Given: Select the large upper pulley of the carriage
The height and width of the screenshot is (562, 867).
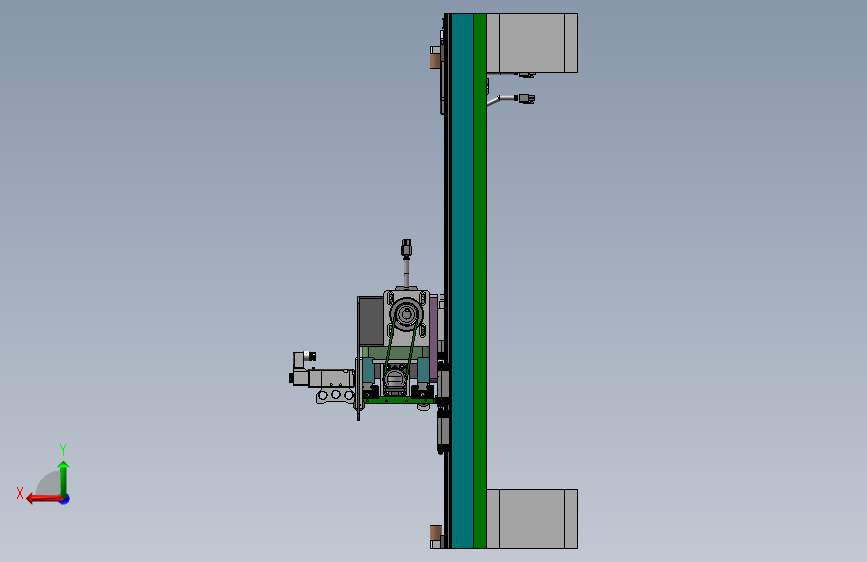Looking at the screenshot, I should coord(406,315).
